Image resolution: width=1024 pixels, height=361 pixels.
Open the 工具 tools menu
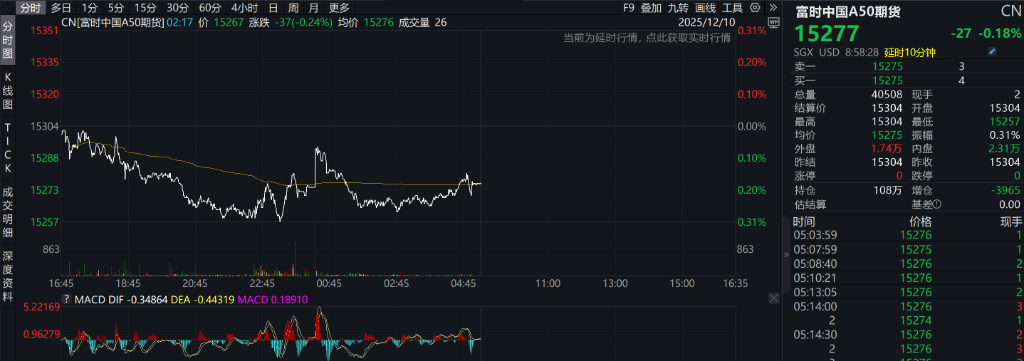pyautogui.click(x=733, y=8)
